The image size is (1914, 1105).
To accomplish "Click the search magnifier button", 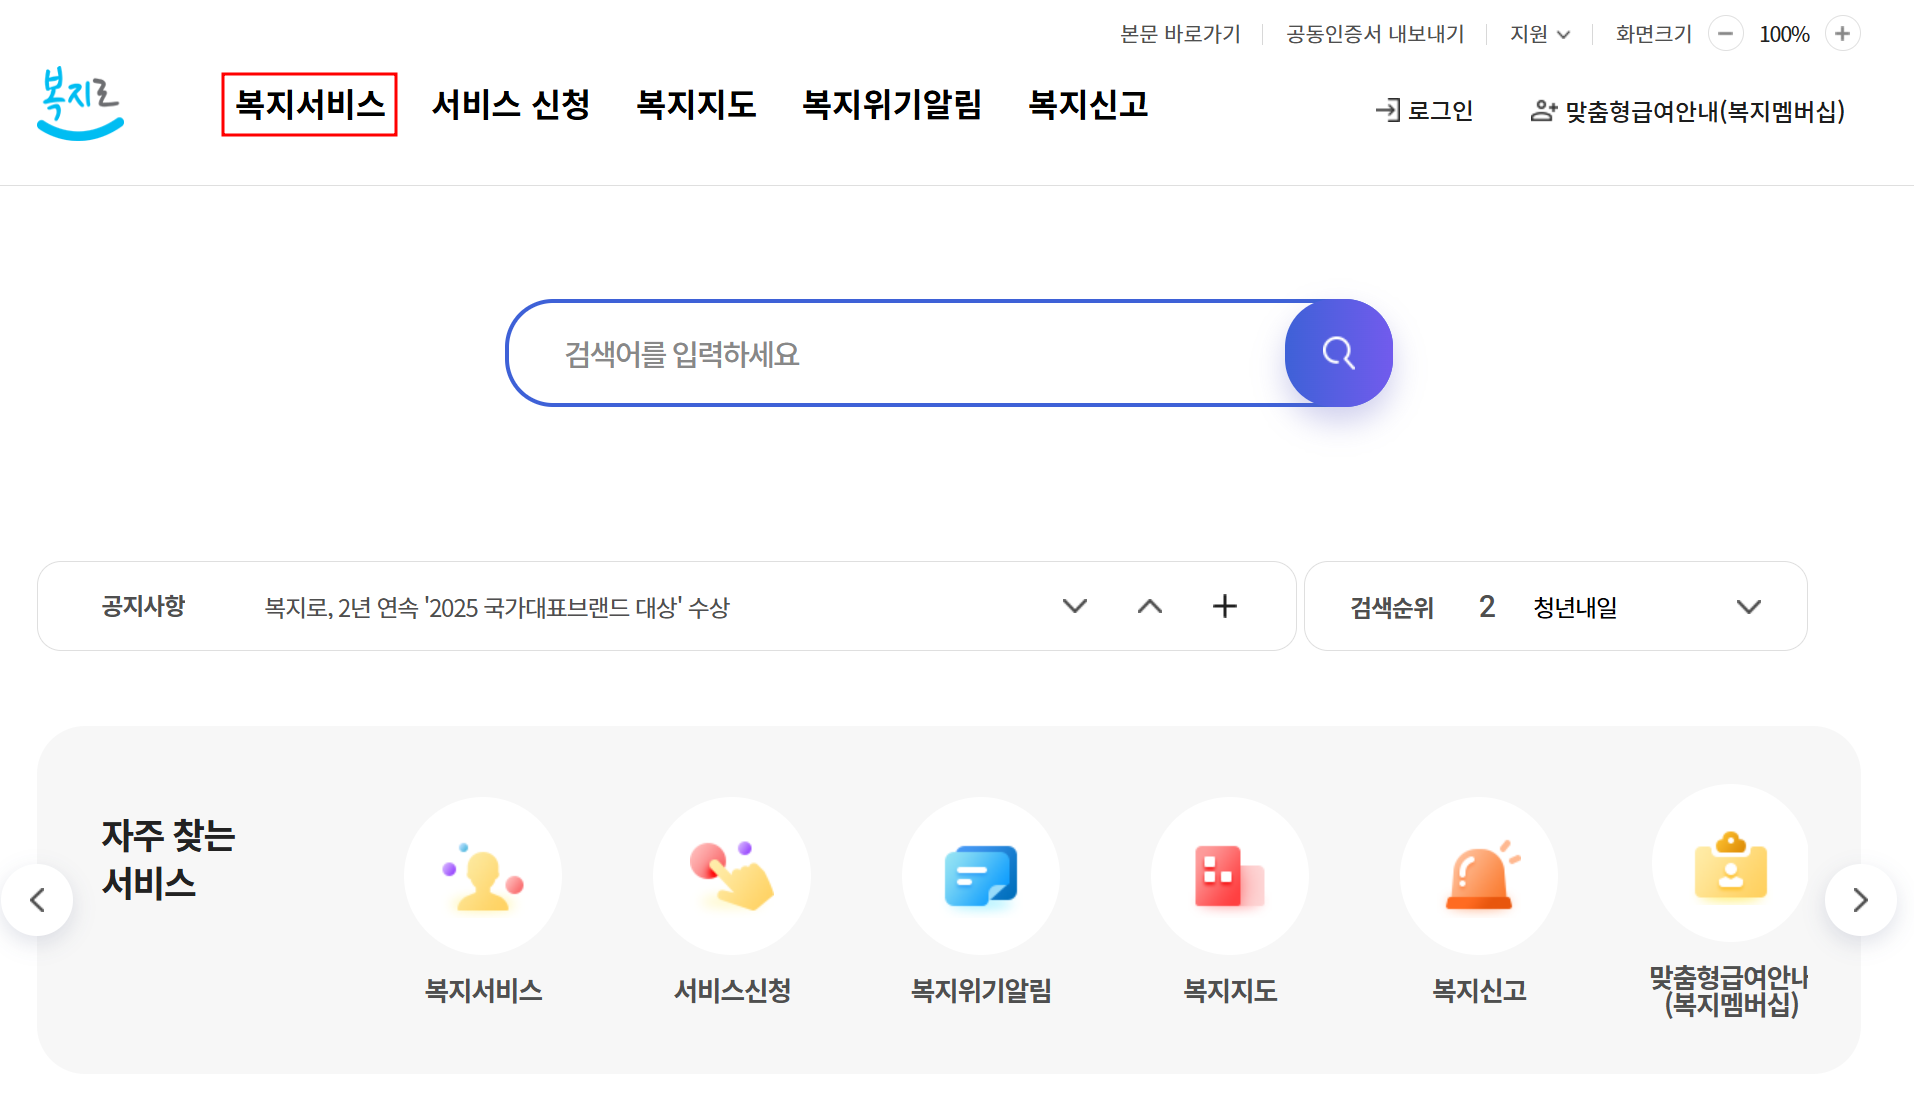I will tap(1338, 353).
